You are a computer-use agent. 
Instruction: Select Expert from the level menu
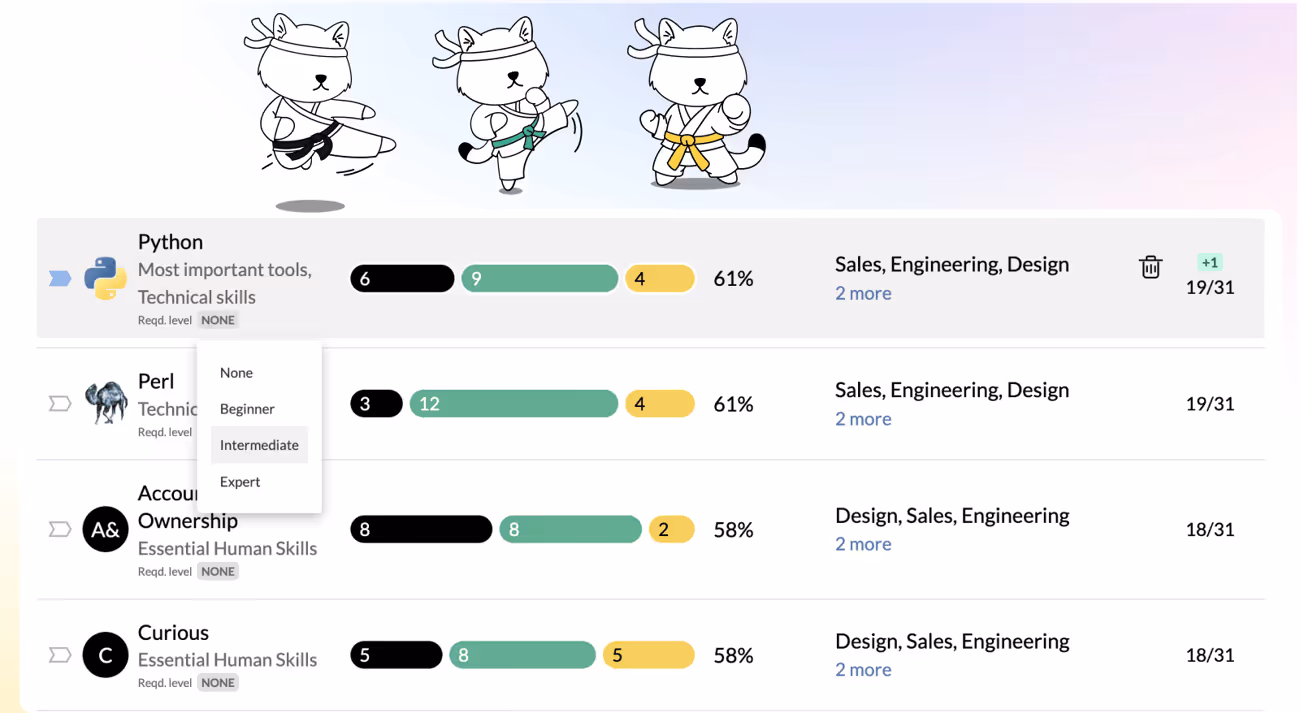(x=240, y=481)
